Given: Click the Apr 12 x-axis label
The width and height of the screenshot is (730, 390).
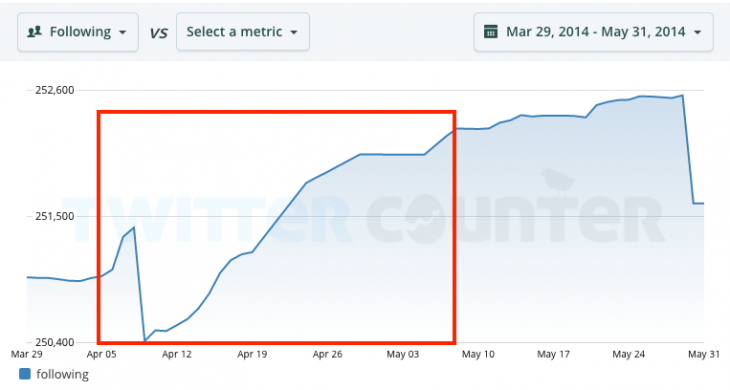Looking at the screenshot, I should (x=177, y=354).
